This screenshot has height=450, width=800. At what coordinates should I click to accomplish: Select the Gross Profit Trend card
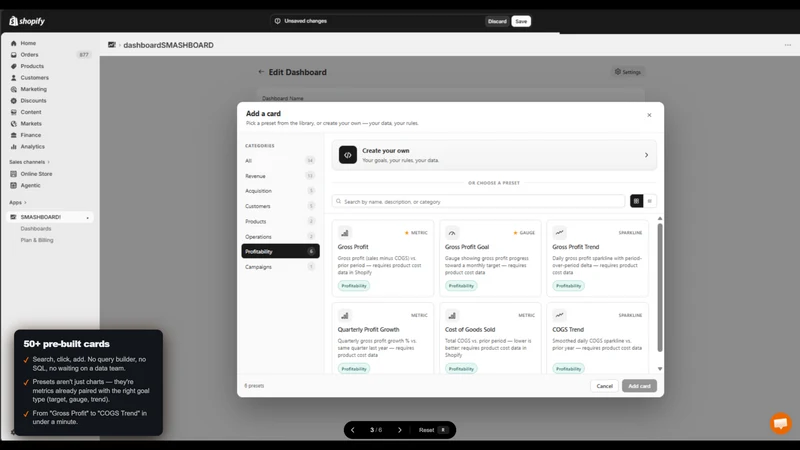[x=597, y=259]
